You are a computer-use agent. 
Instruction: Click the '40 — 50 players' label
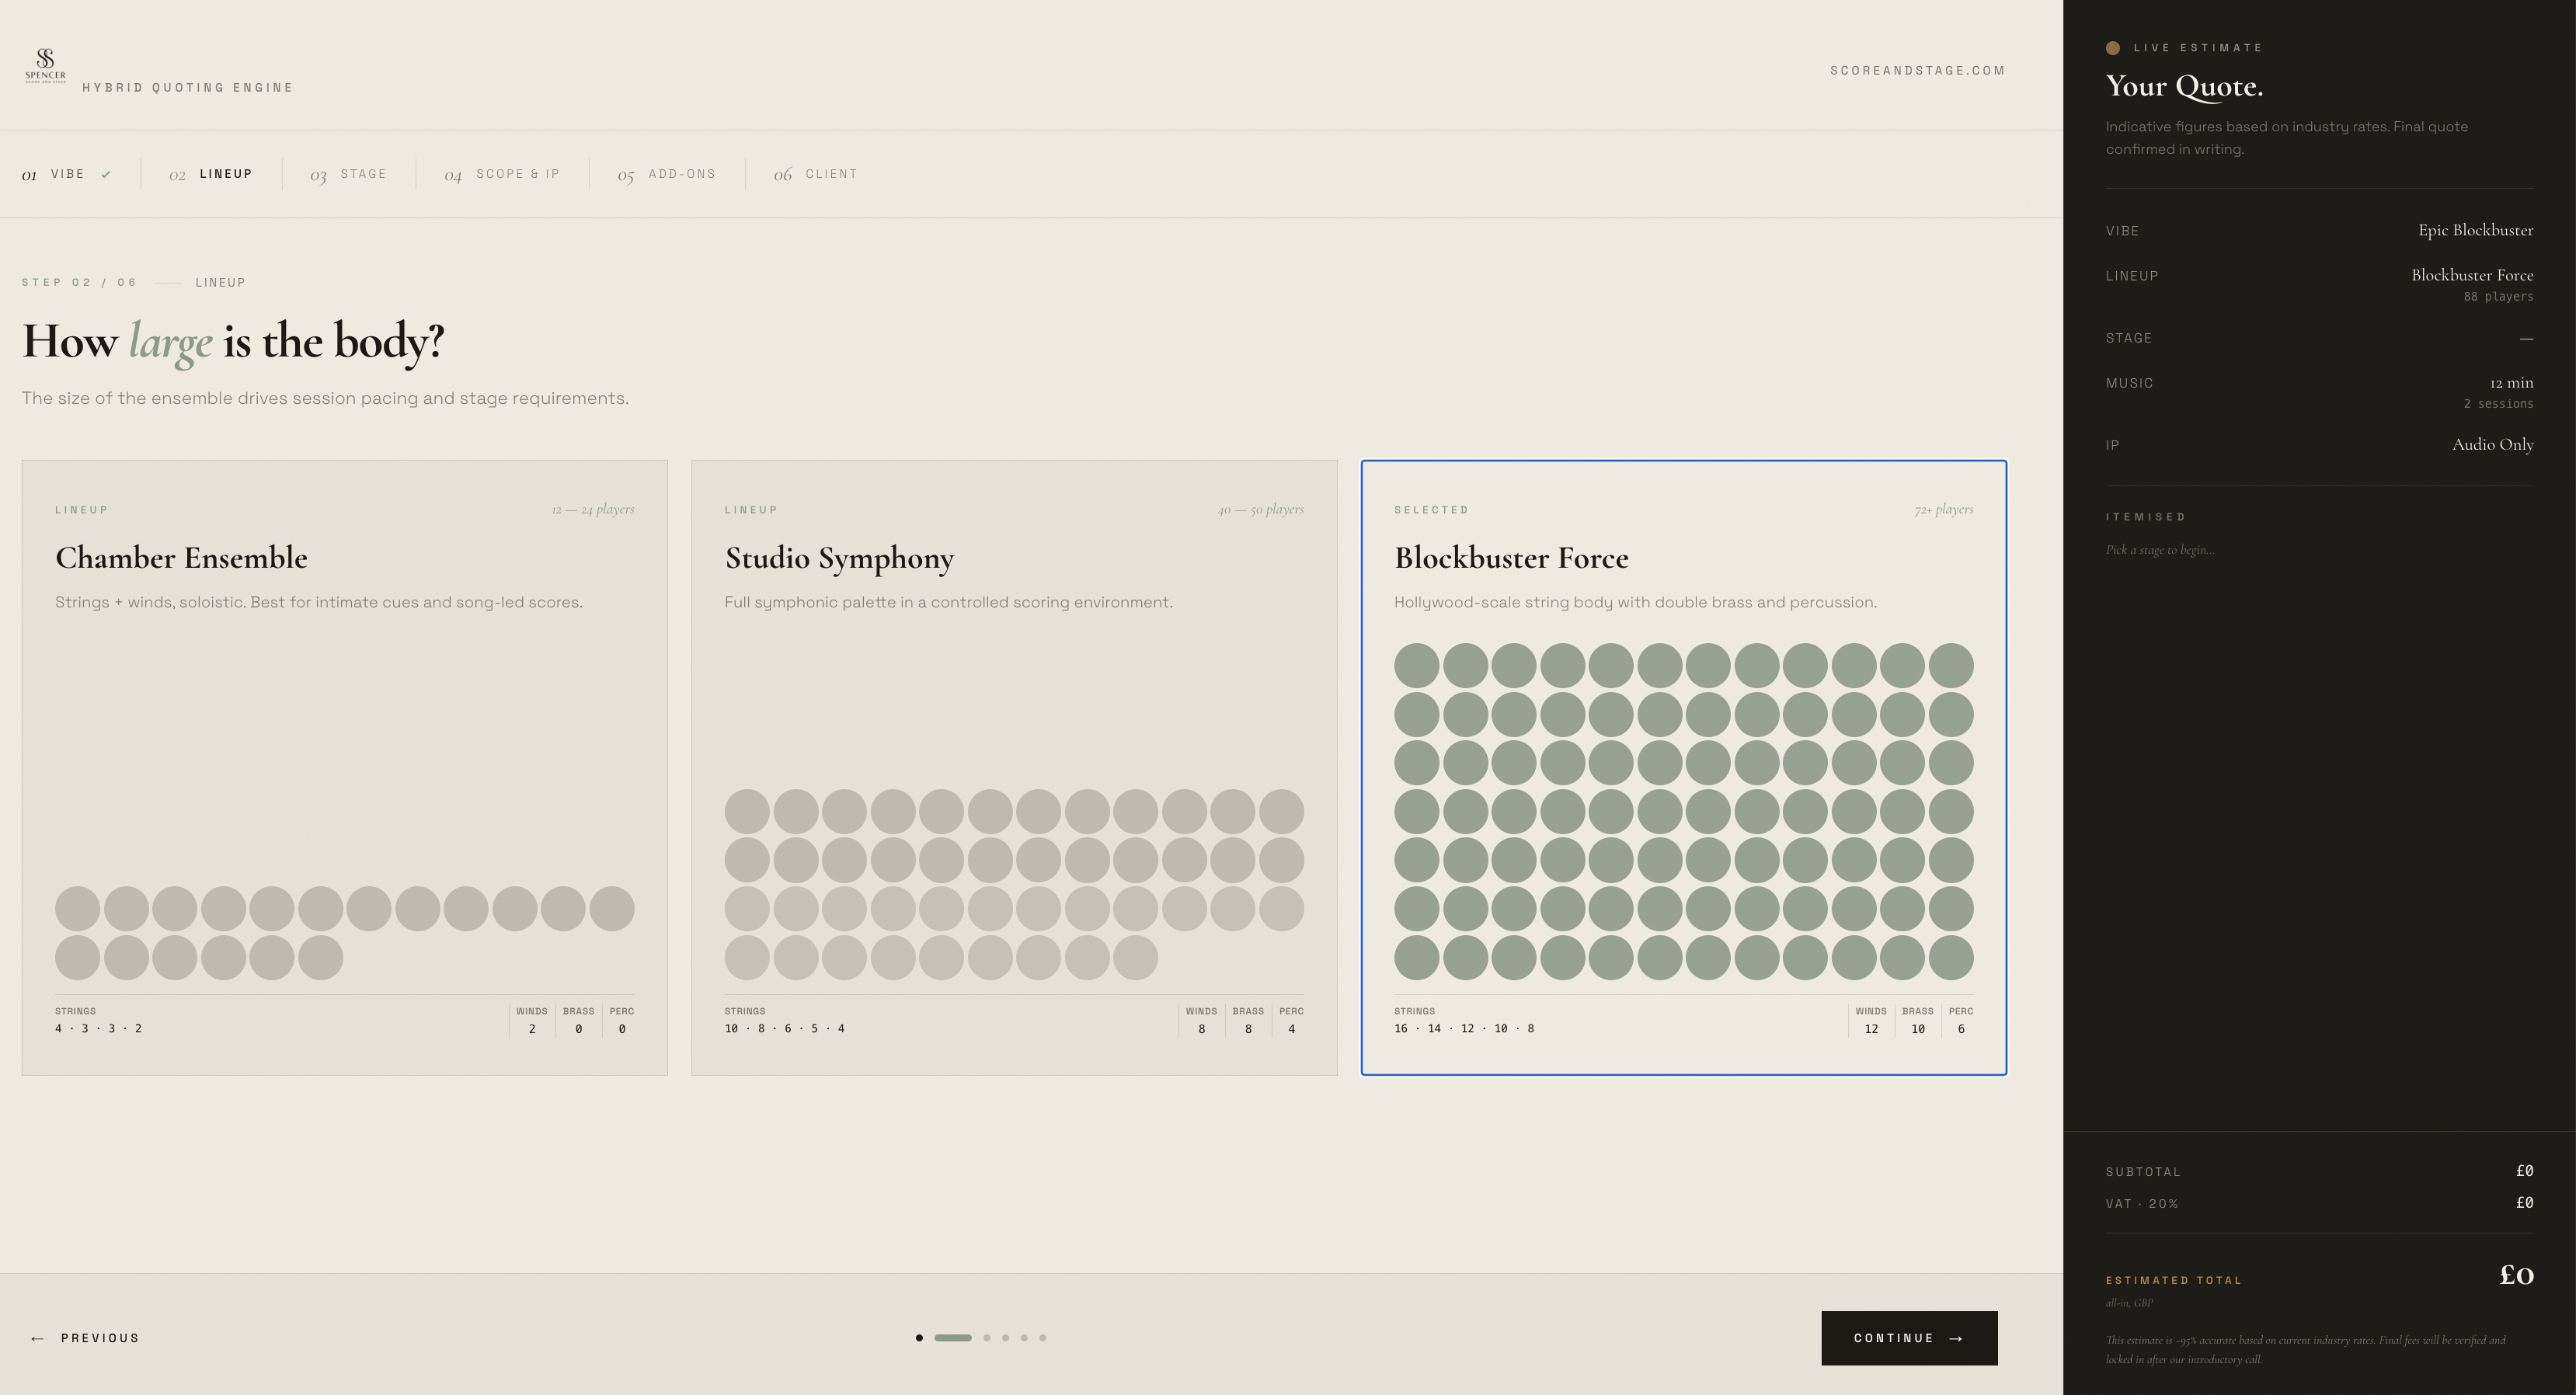(x=1261, y=509)
